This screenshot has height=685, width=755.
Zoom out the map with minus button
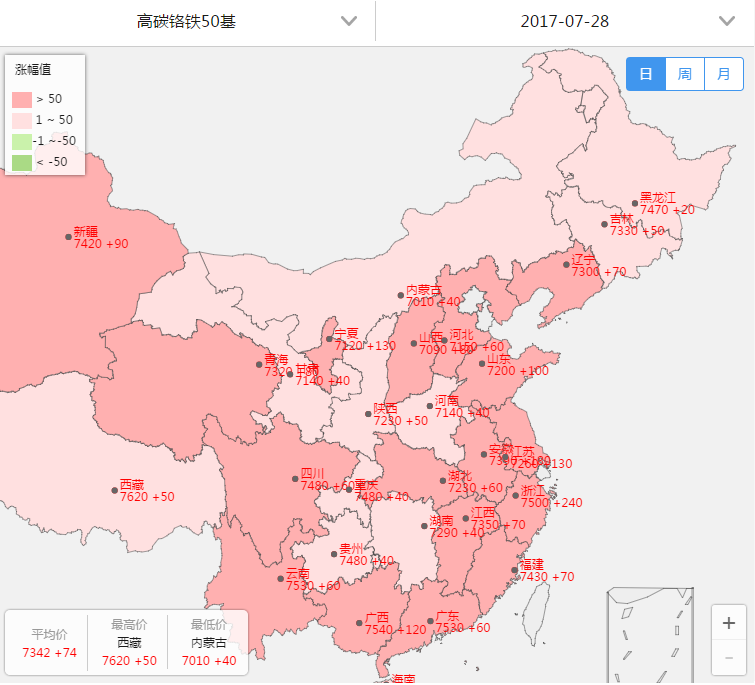pyautogui.click(x=728, y=657)
